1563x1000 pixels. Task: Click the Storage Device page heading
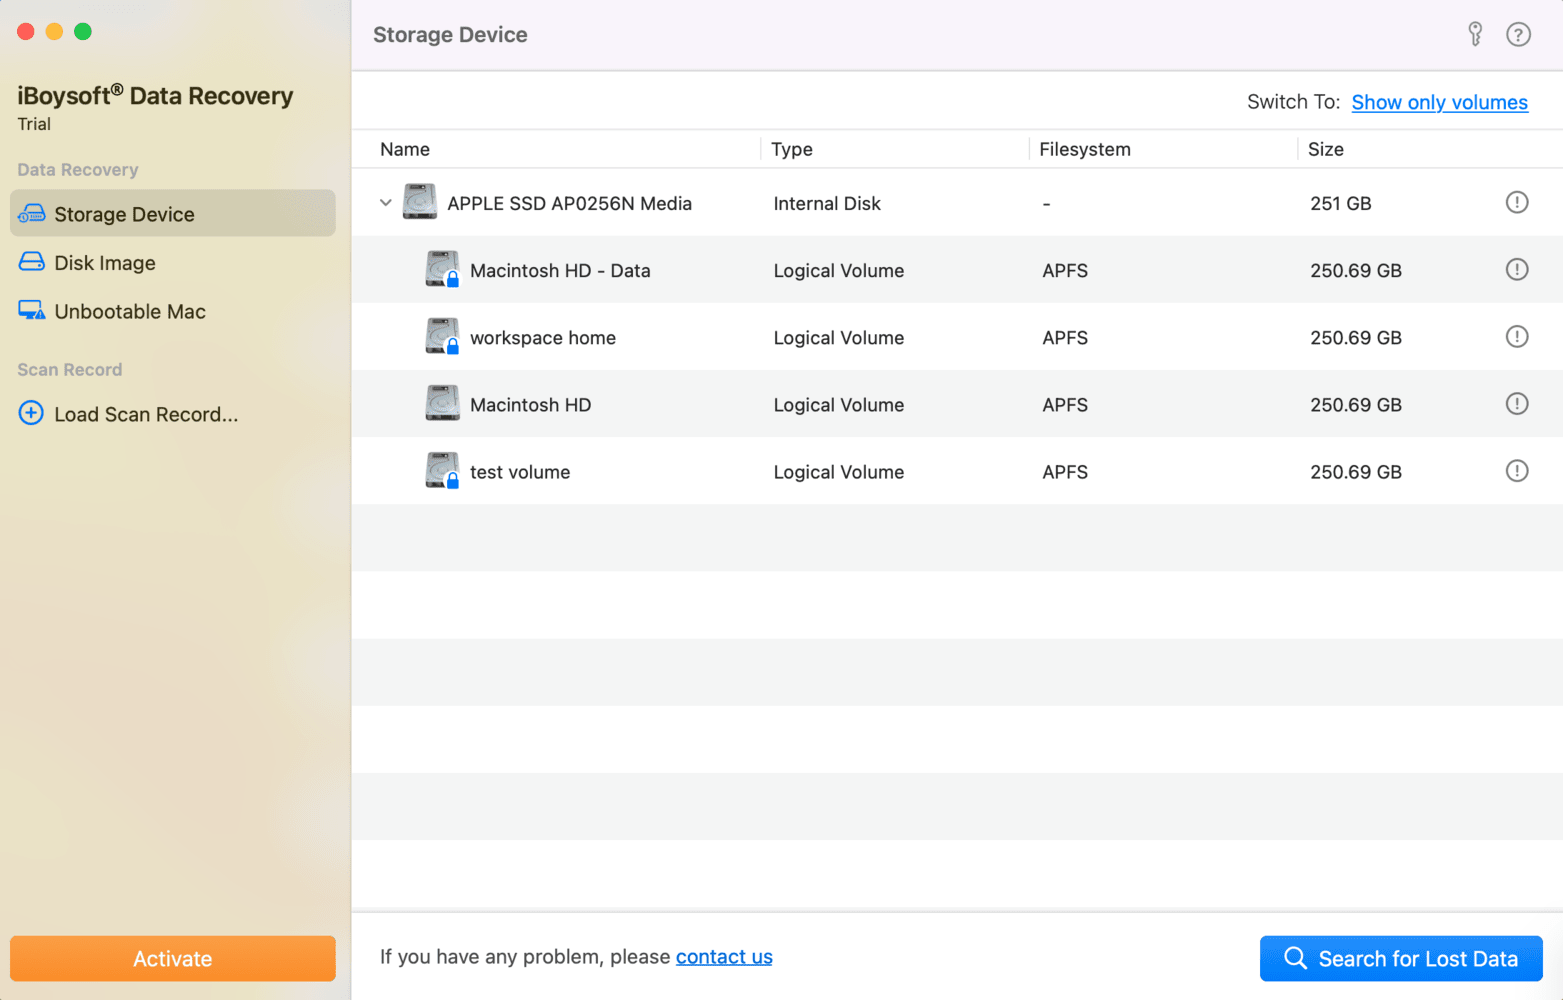(450, 35)
